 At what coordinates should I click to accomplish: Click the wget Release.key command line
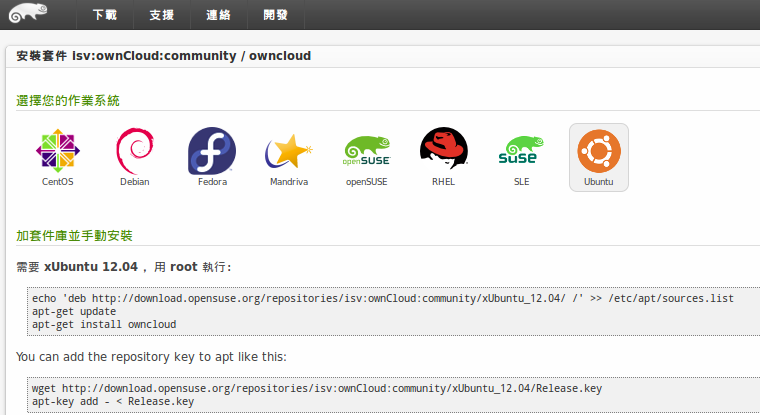click(317, 388)
